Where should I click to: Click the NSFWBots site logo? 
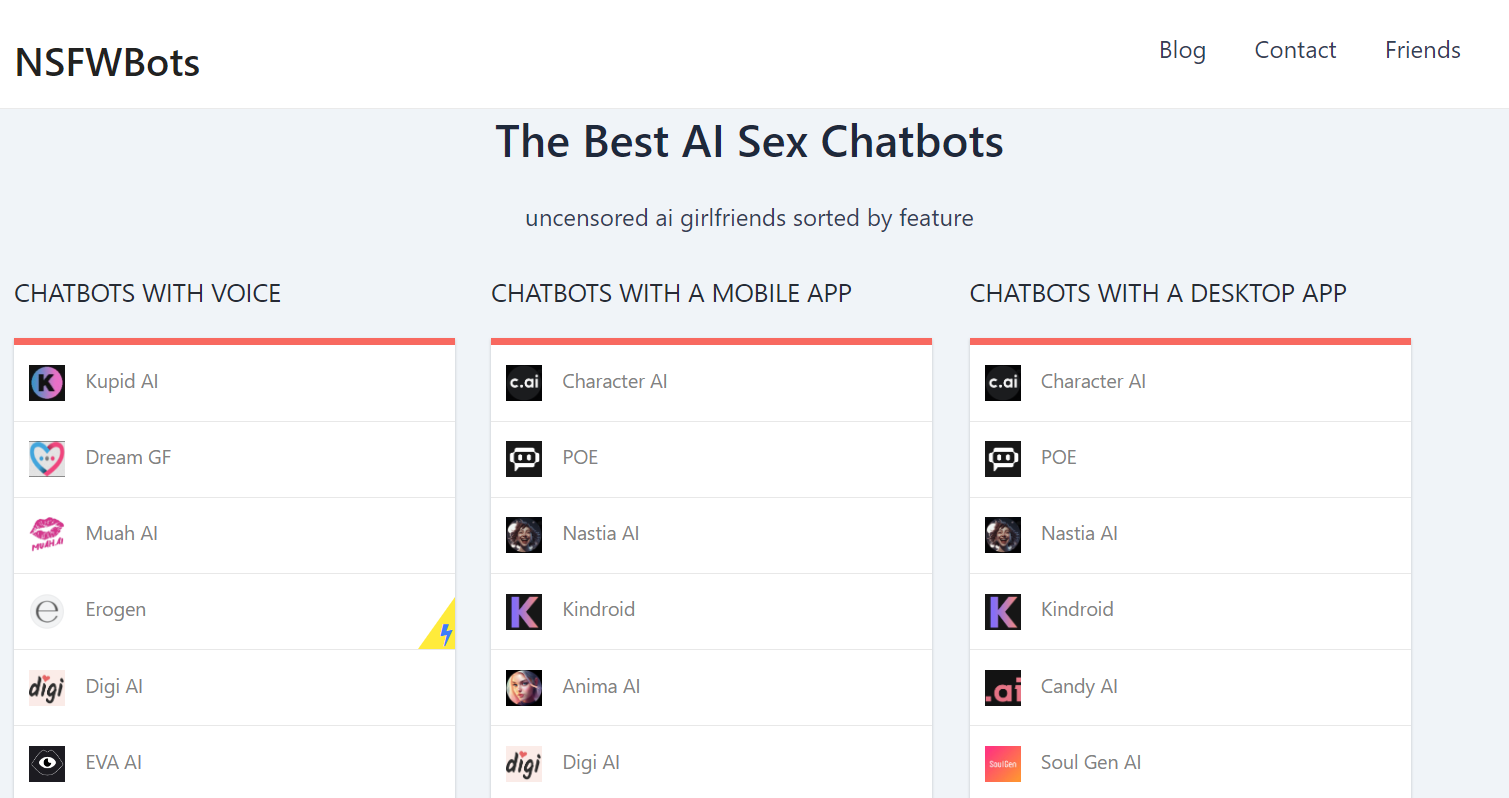(106, 61)
